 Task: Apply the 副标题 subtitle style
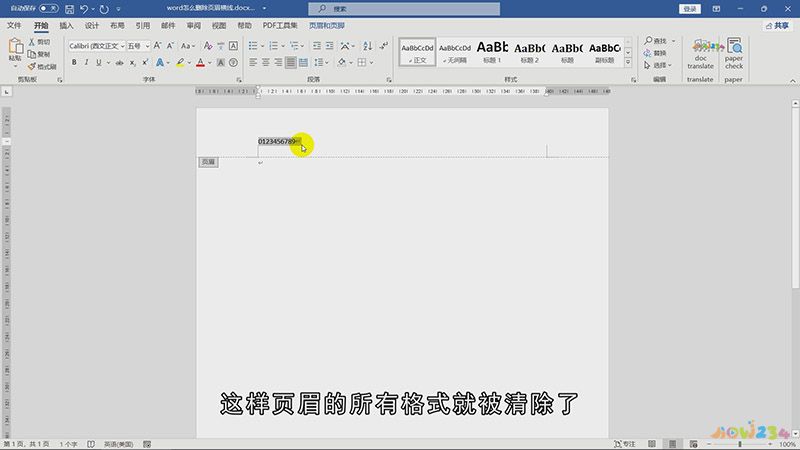605,52
